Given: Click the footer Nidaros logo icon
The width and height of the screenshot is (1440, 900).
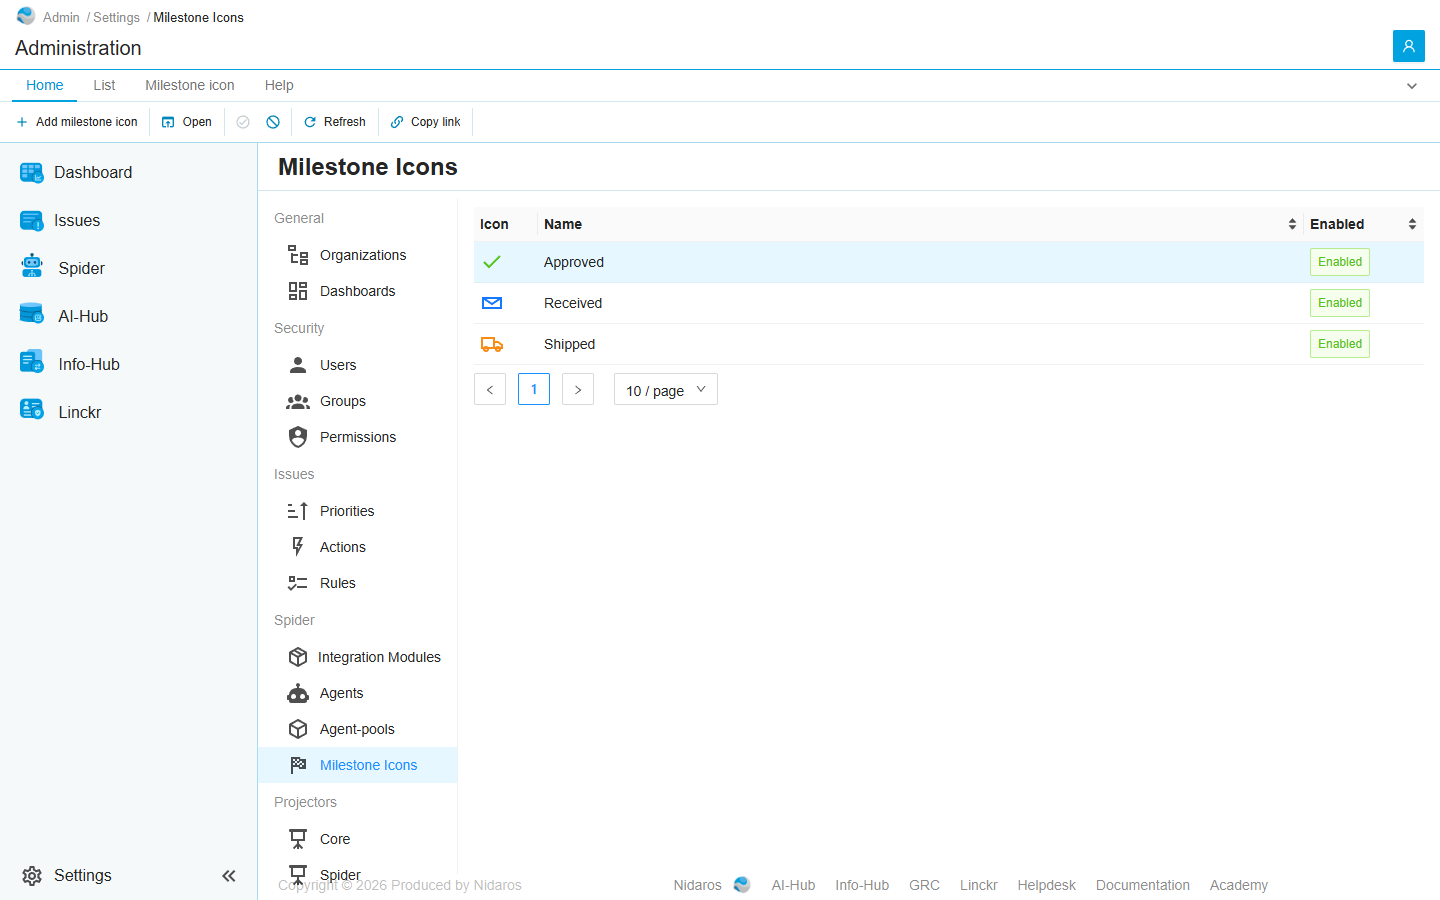Looking at the screenshot, I should [x=742, y=885].
